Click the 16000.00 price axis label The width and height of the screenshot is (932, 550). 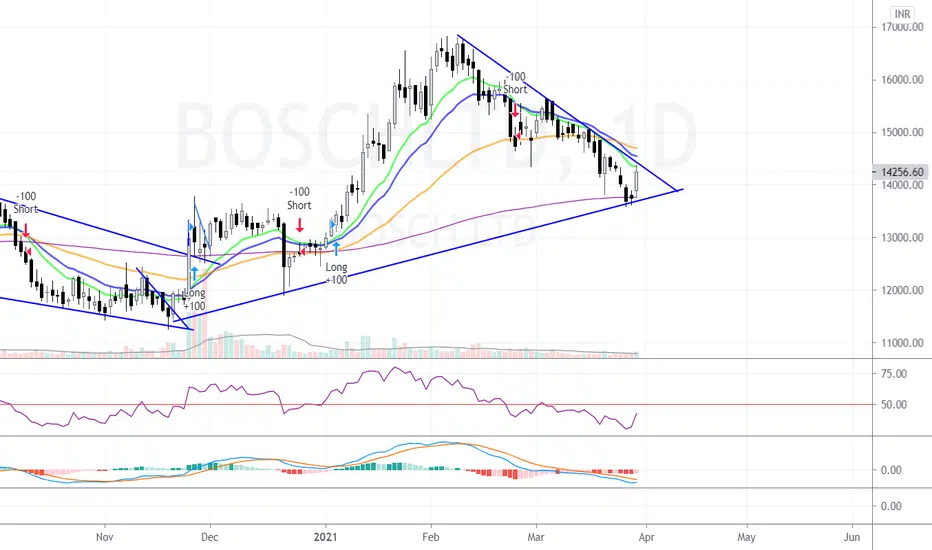click(x=902, y=80)
